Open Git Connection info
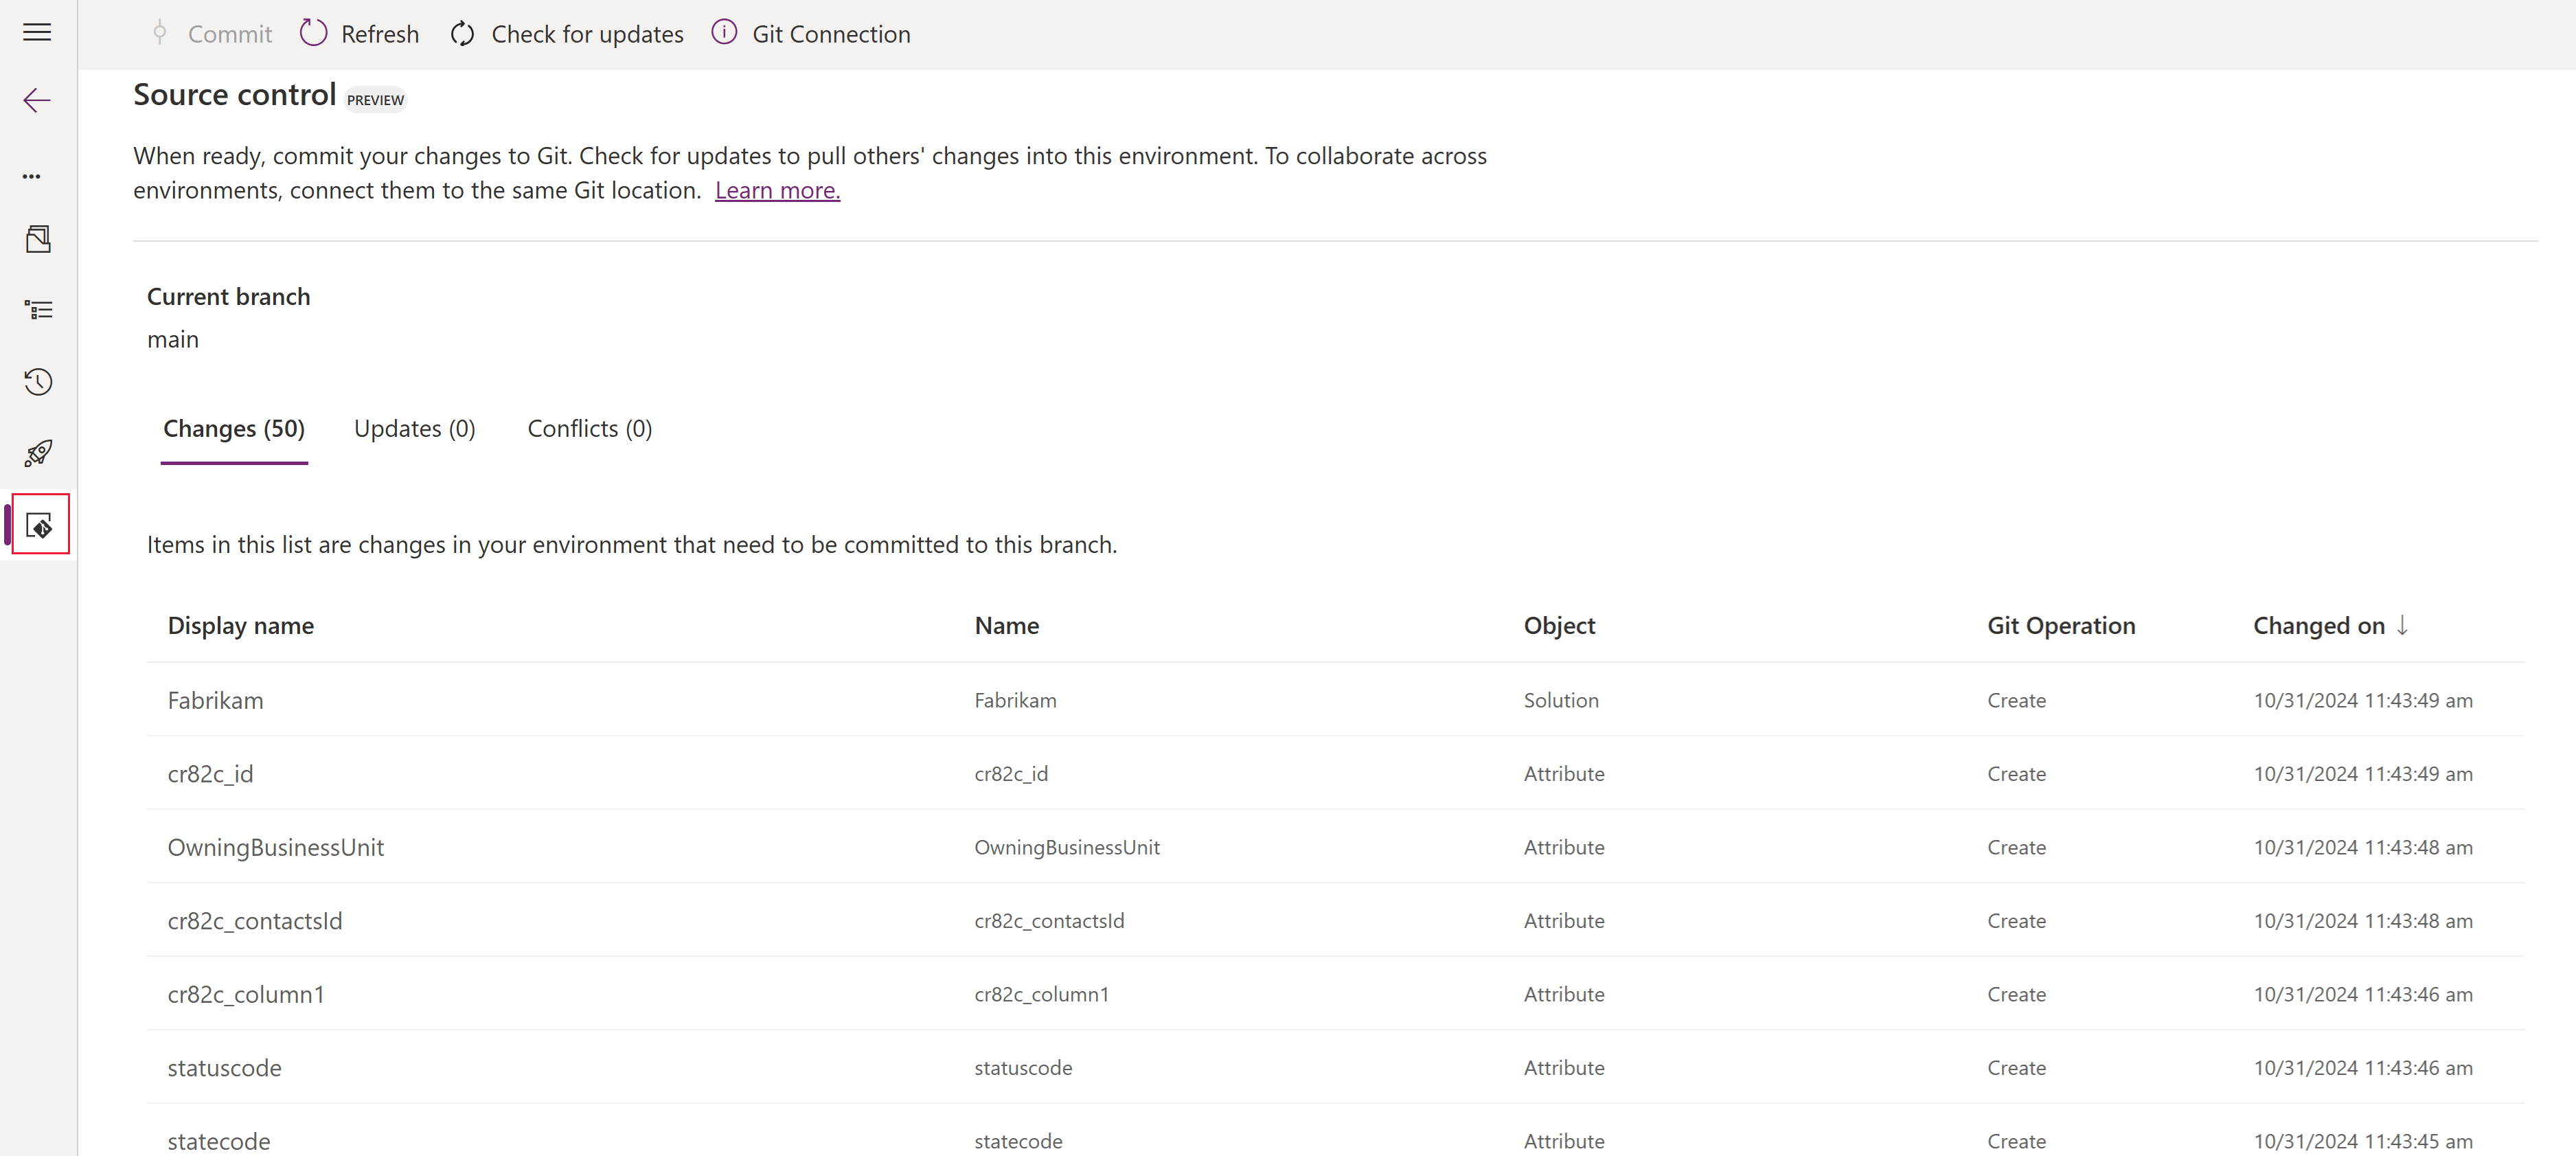The height and width of the screenshot is (1156, 2576). click(x=811, y=34)
